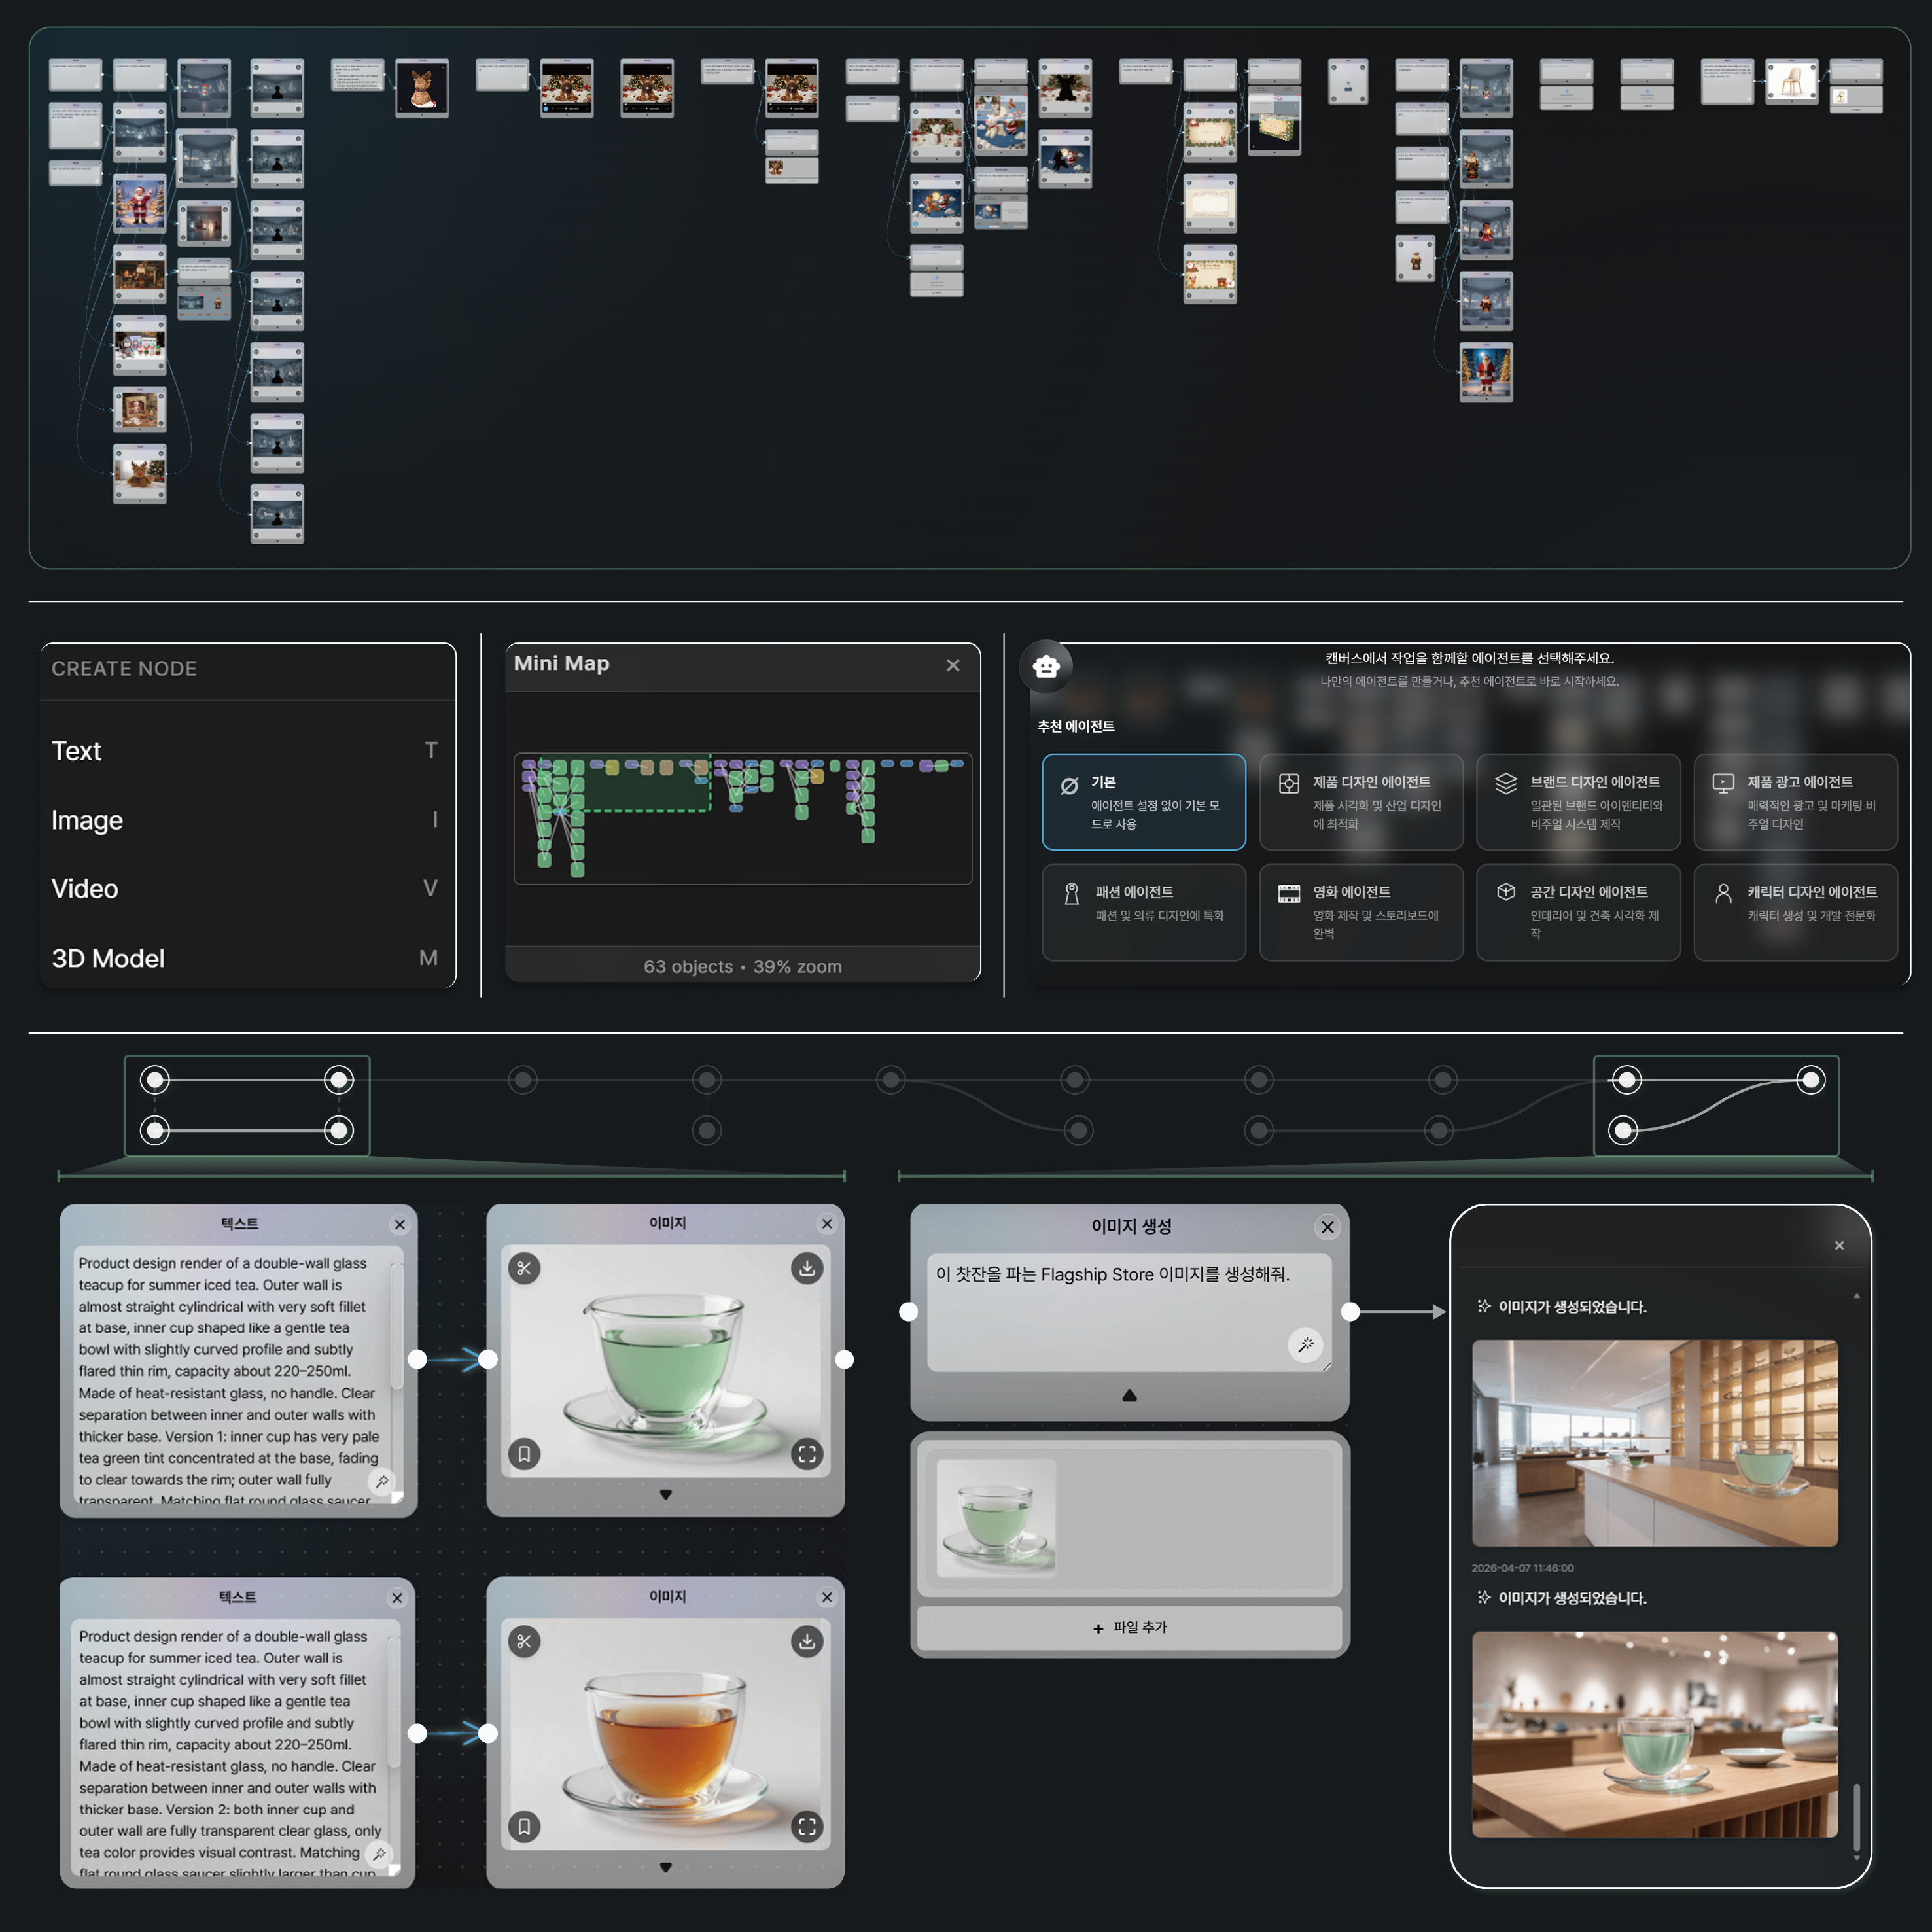Click the magic wand on first text node
The width and height of the screenshot is (1932, 1932).
(x=382, y=1481)
